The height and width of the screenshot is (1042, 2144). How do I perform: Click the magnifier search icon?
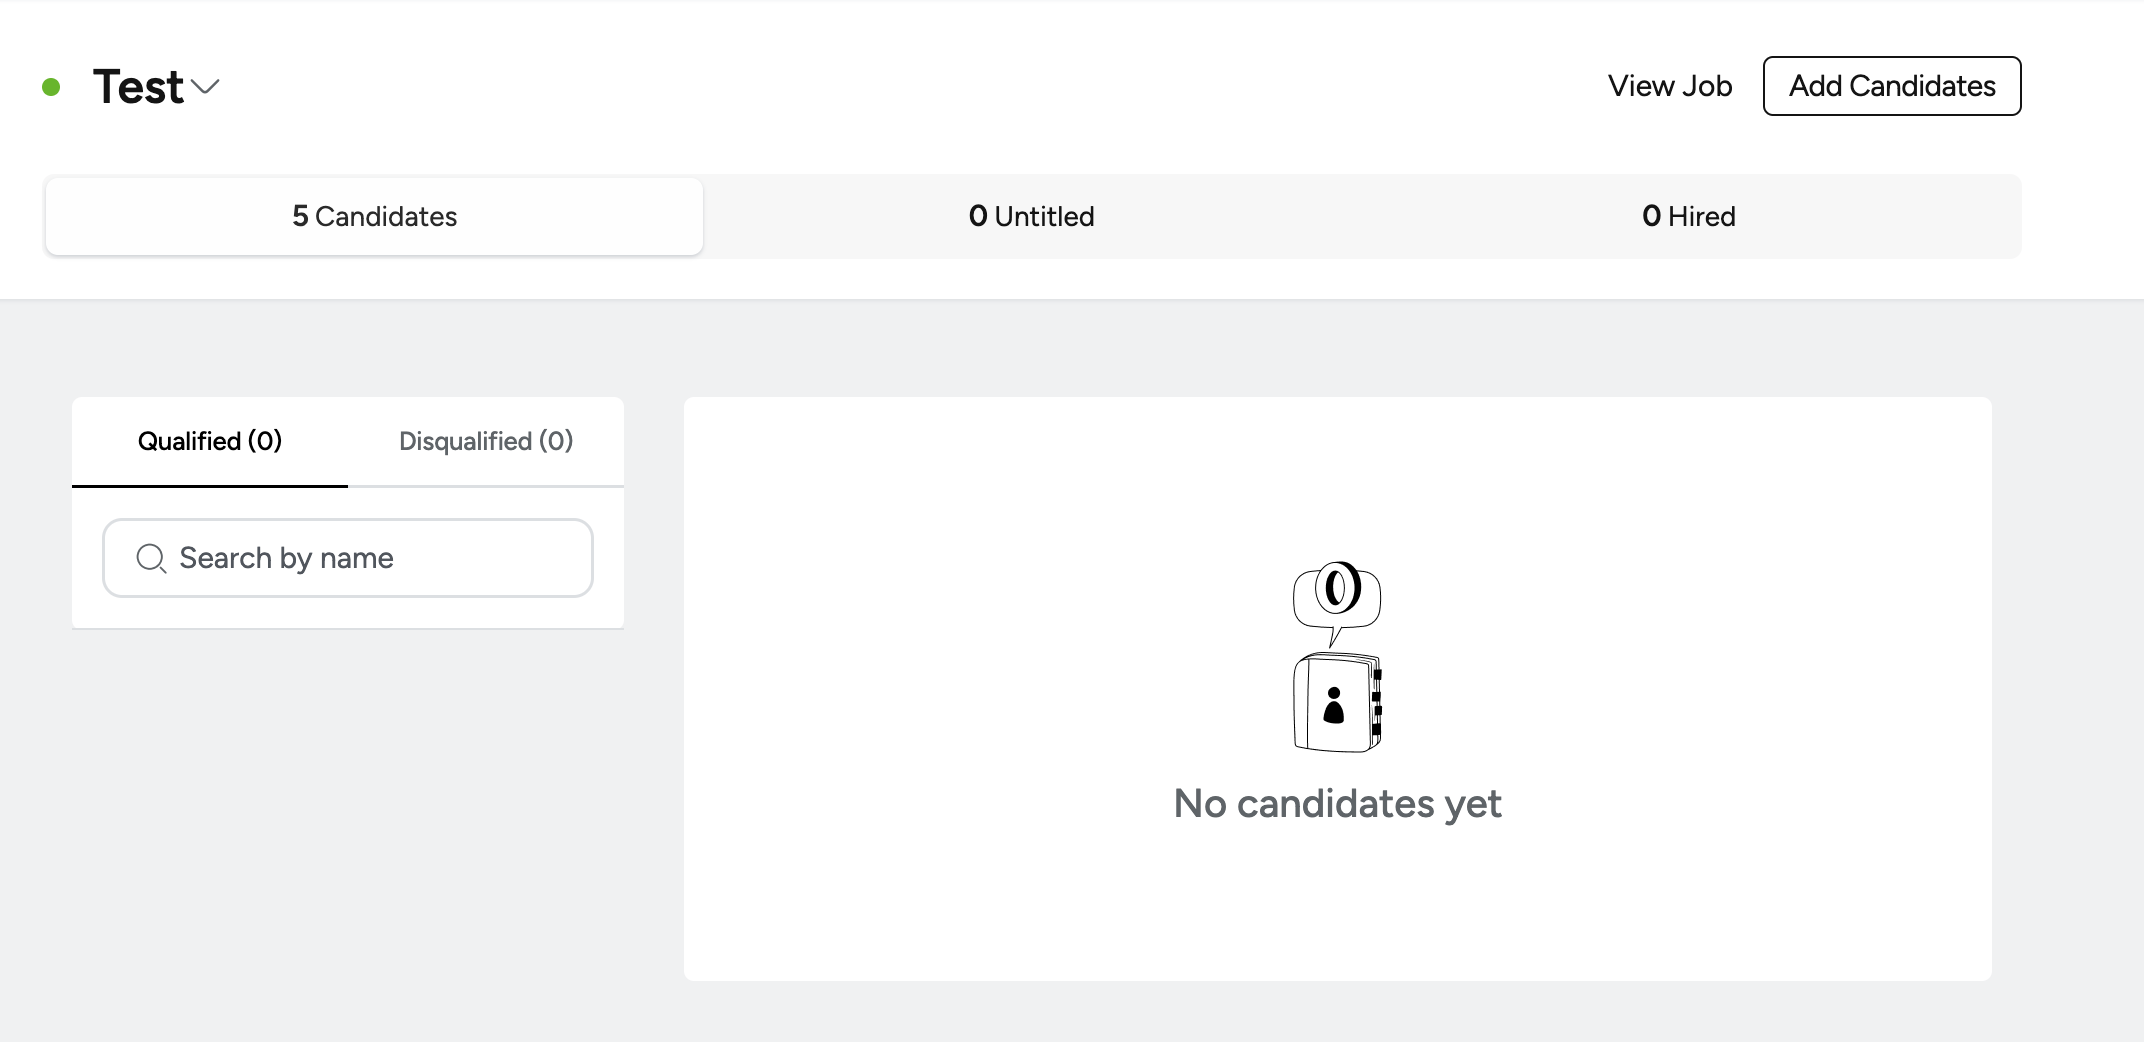[x=151, y=558]
